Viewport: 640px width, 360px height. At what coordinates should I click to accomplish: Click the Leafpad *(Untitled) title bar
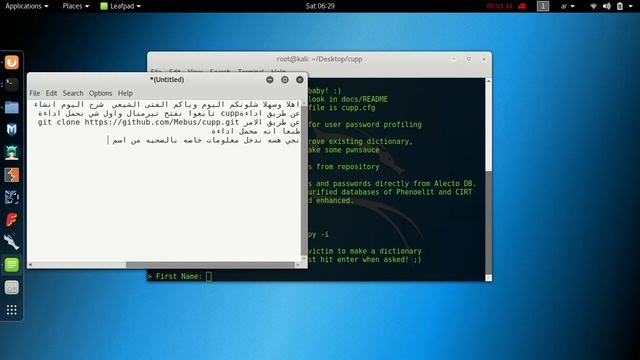pos(167,80)
